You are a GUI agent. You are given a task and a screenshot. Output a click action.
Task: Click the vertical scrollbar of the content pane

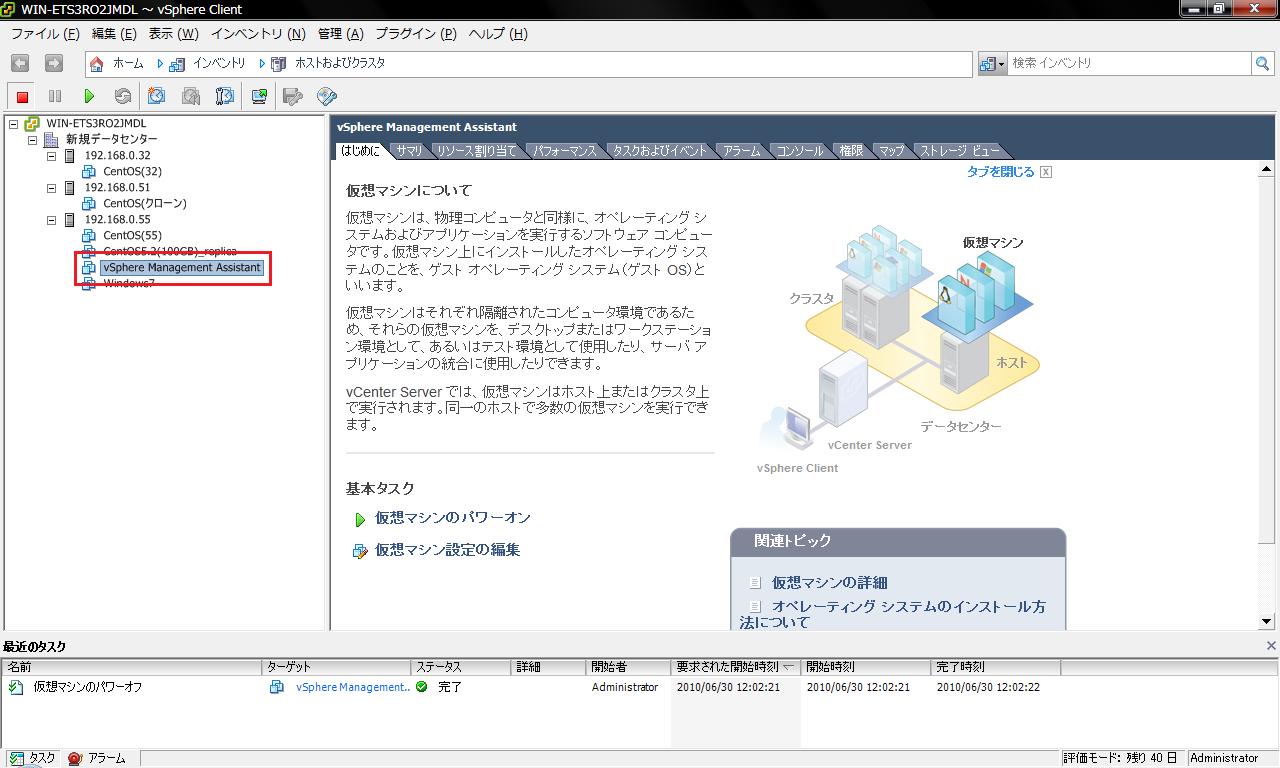tap(1267, 396)
